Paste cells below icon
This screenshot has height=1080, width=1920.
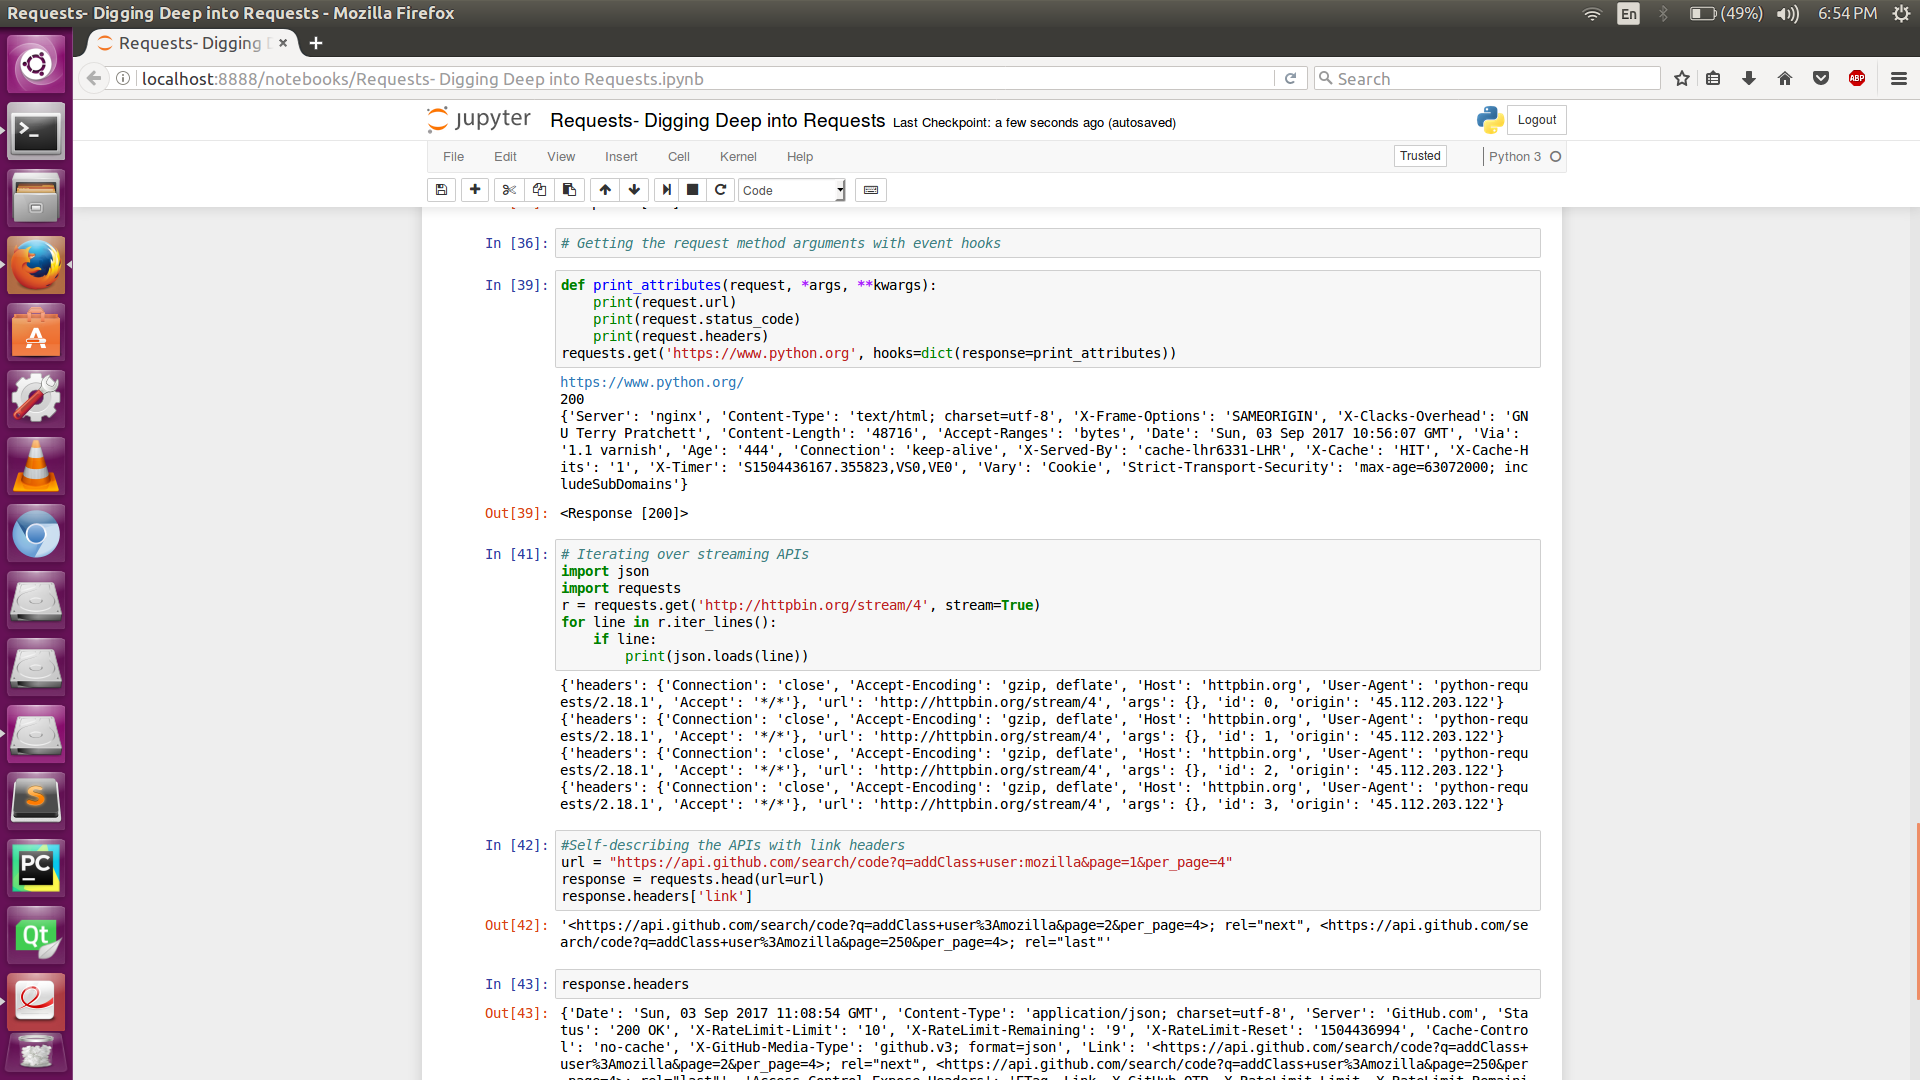pos(569,190)
